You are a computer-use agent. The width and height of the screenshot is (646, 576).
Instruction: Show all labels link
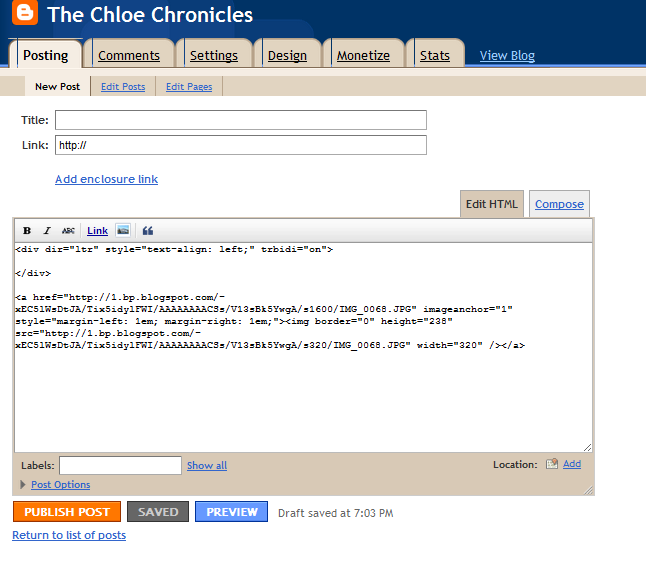coord(207,465)
